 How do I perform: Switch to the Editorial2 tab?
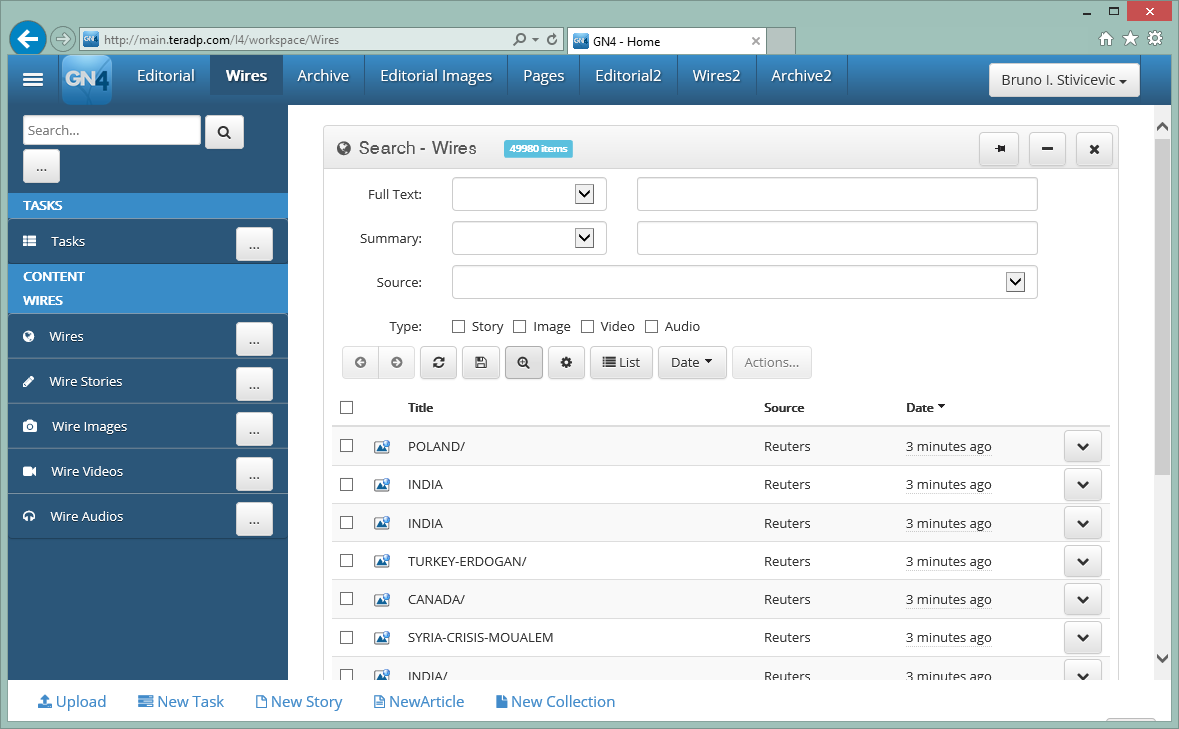click(x=628, y=76)
